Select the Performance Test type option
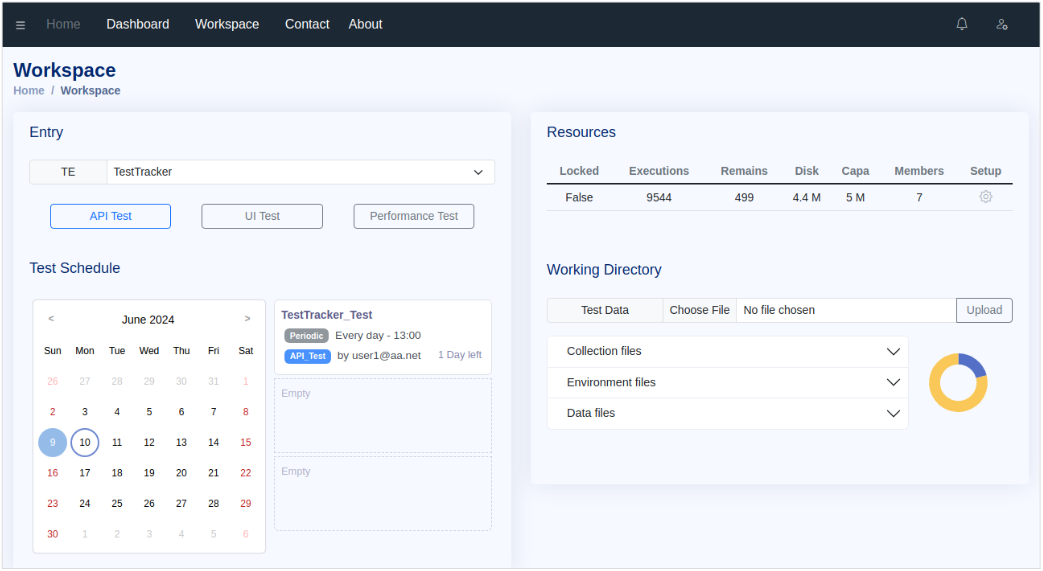 point(413,216)
